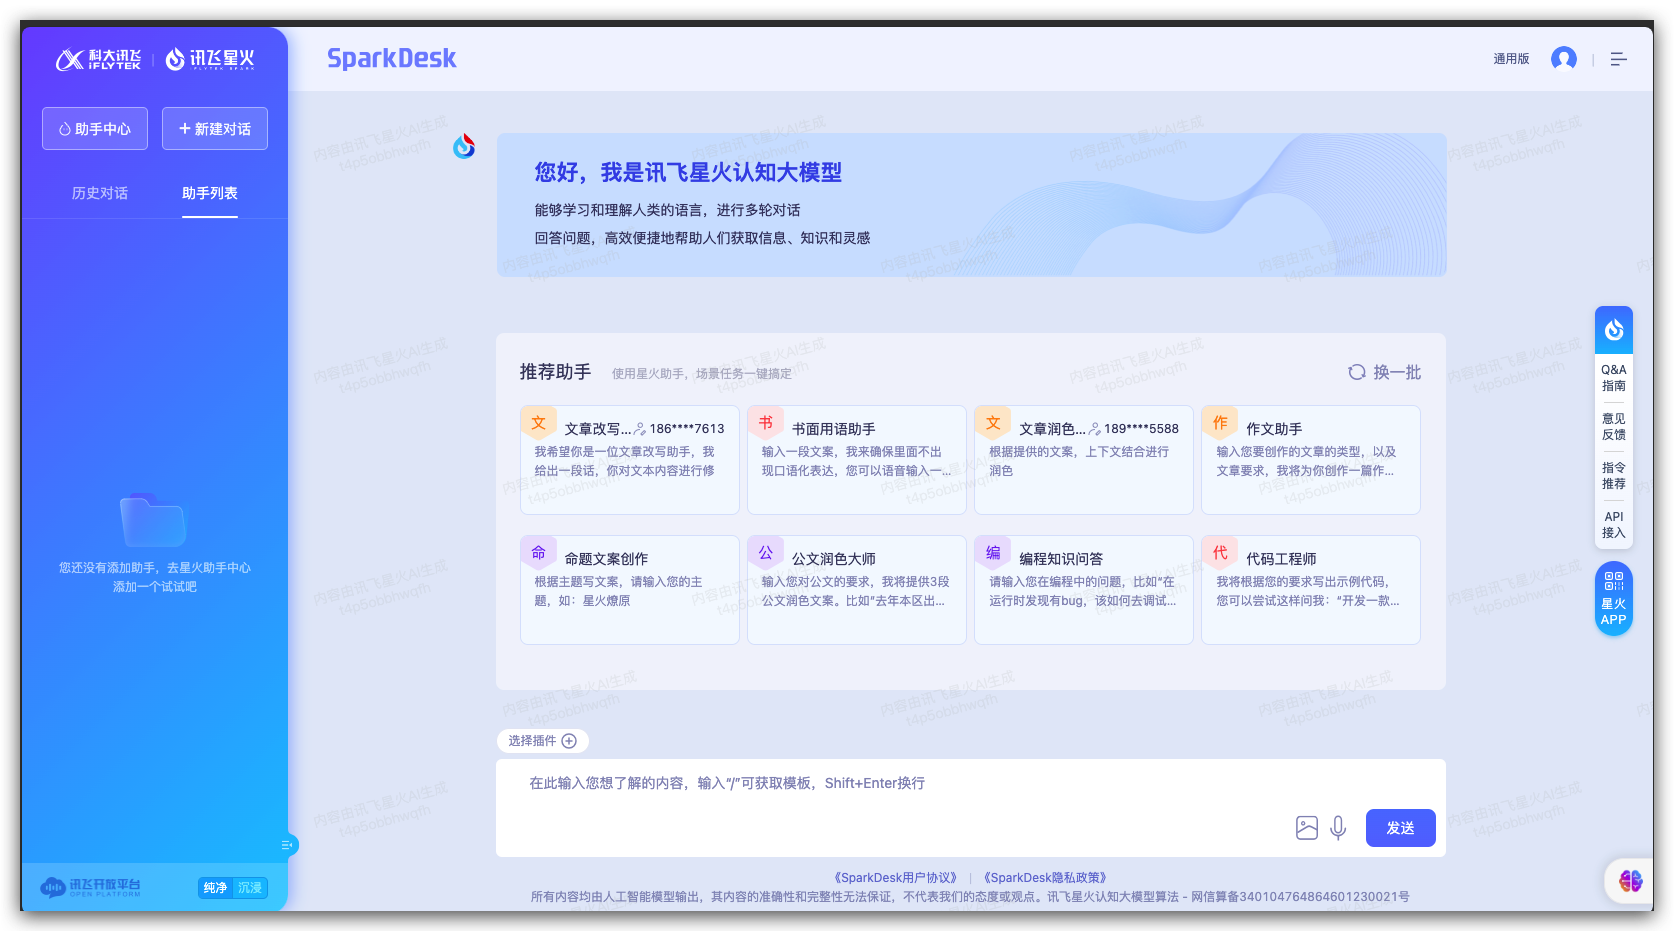Collapse the sidebar with the edge toggle
Screen dimensions: 1674x931
tap(287, 845)
